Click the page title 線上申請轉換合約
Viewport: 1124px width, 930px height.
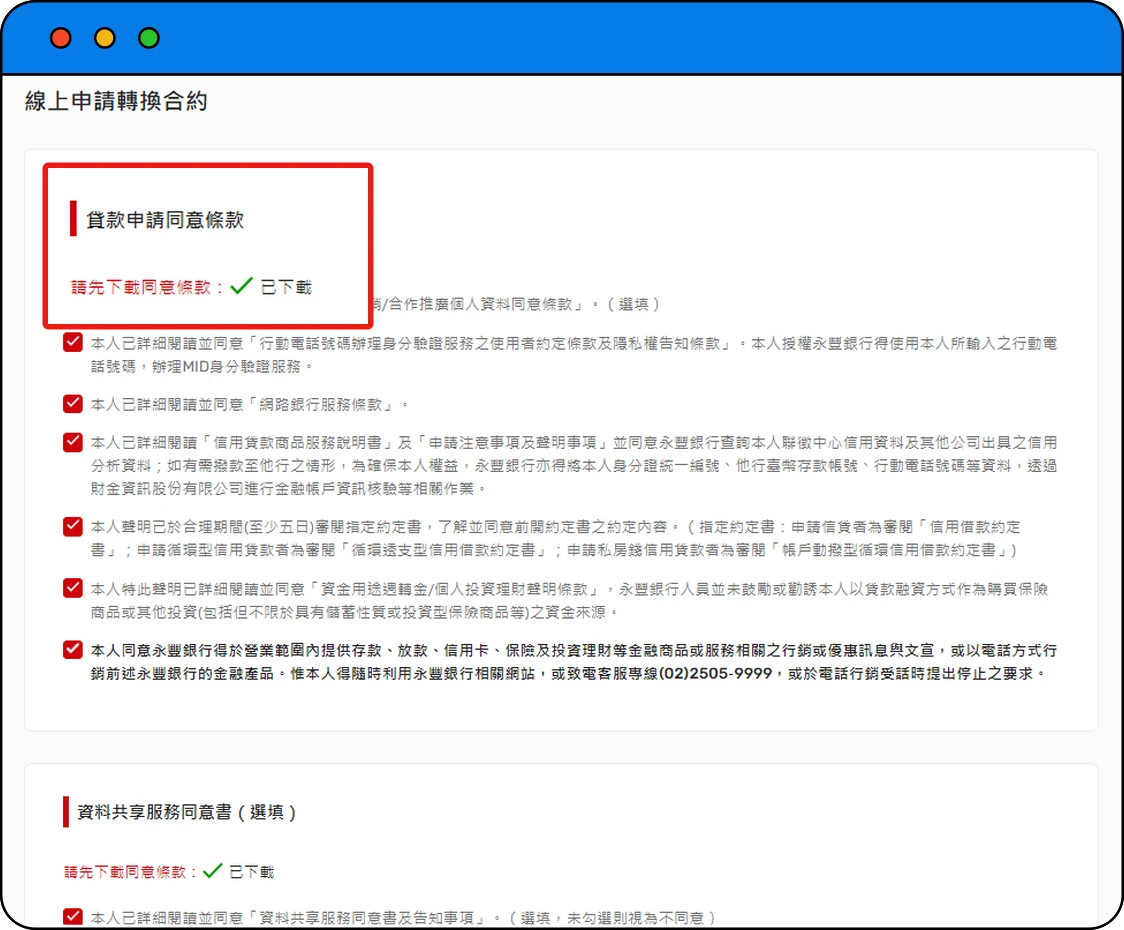(x=116, y=101)
